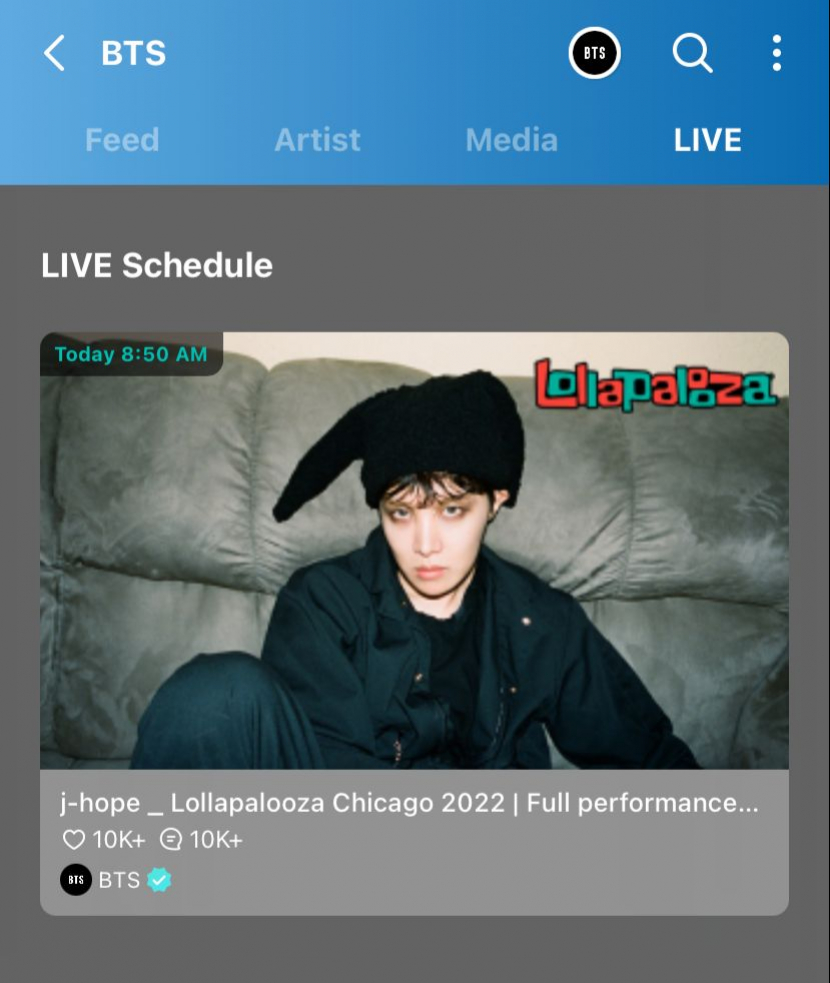Tap the LIVE Schedule heading
Screen dimensions: 830x983
[157, 265]
